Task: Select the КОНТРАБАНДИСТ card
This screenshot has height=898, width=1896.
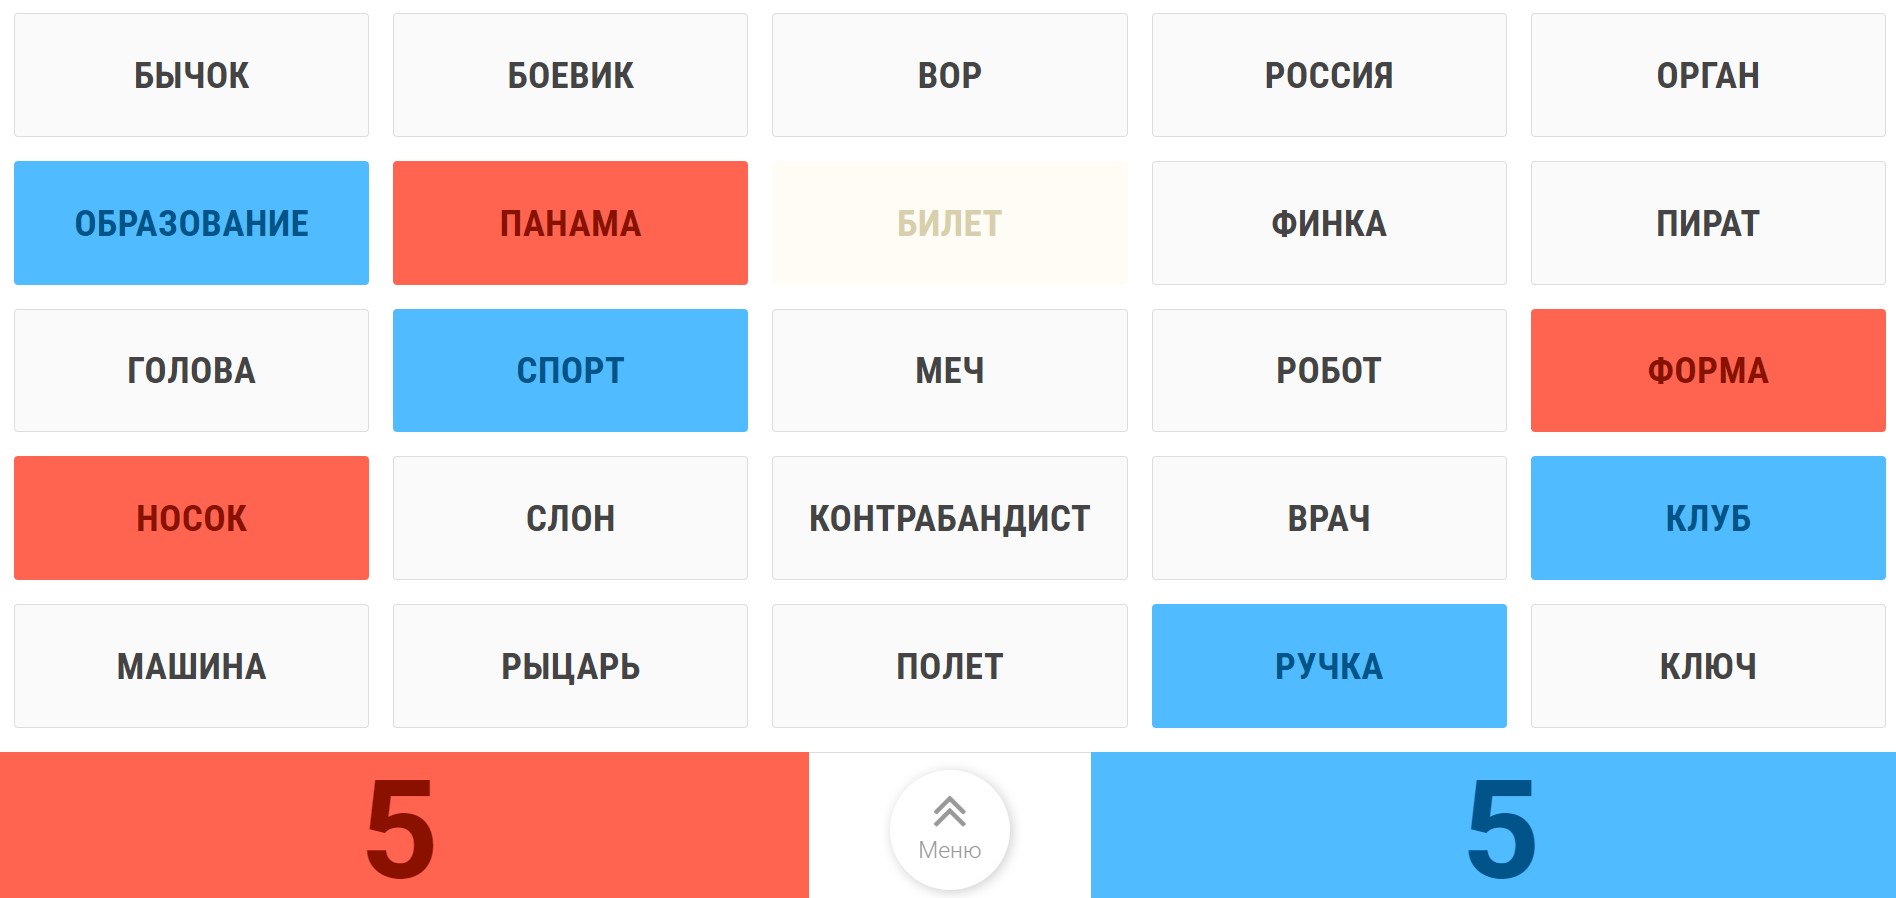Action: point(948,518)
